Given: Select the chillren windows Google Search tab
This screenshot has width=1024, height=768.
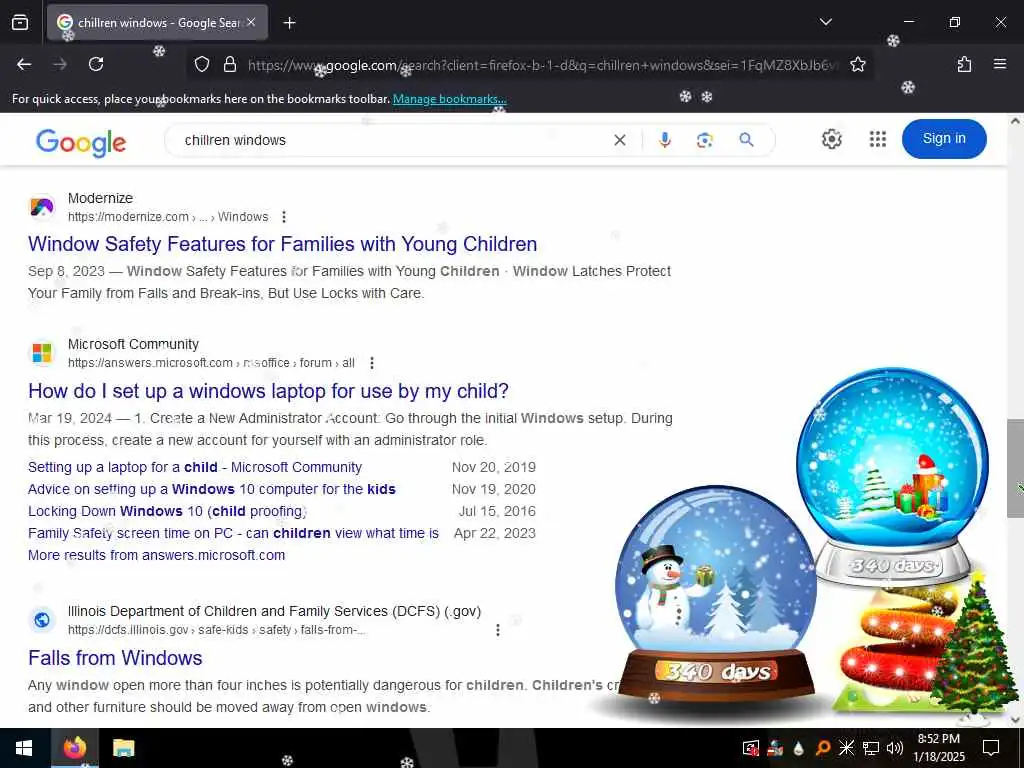Looking at the screenshot, I should tap(157, 22).
